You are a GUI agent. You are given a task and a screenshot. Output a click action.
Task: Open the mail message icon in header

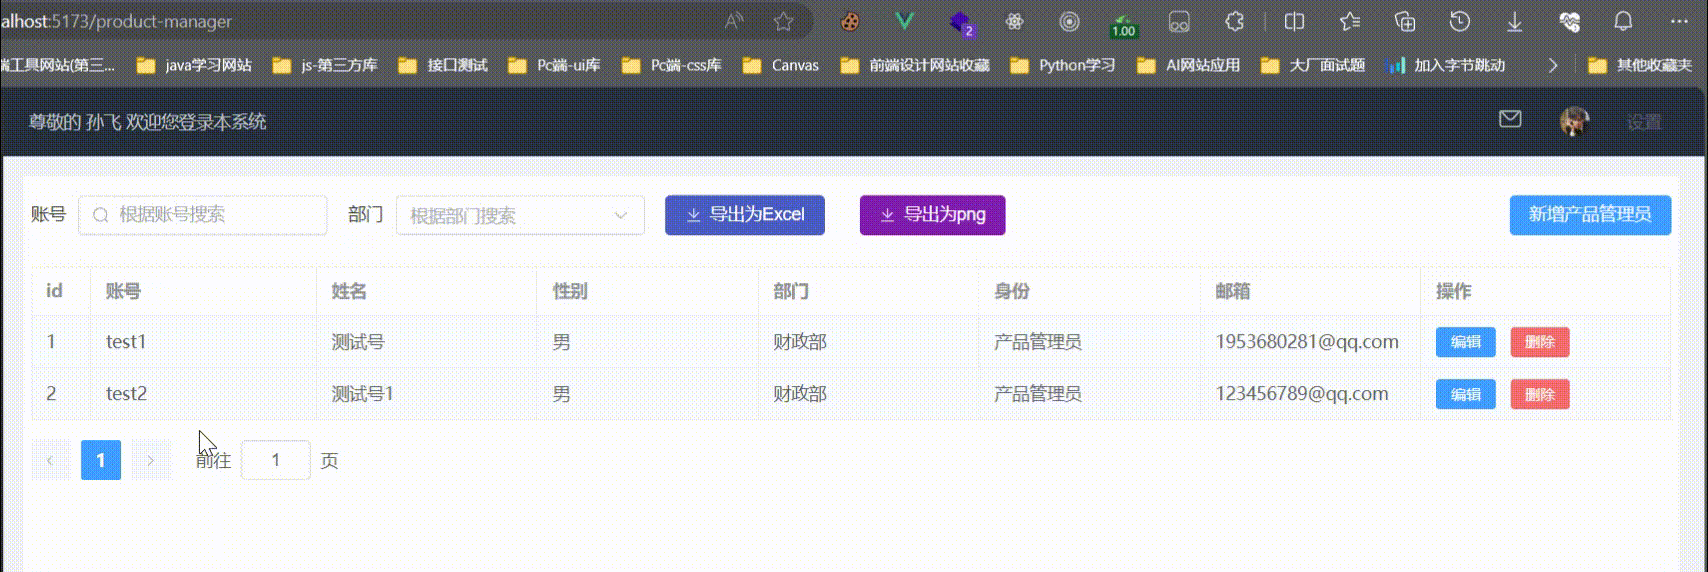1510,120
